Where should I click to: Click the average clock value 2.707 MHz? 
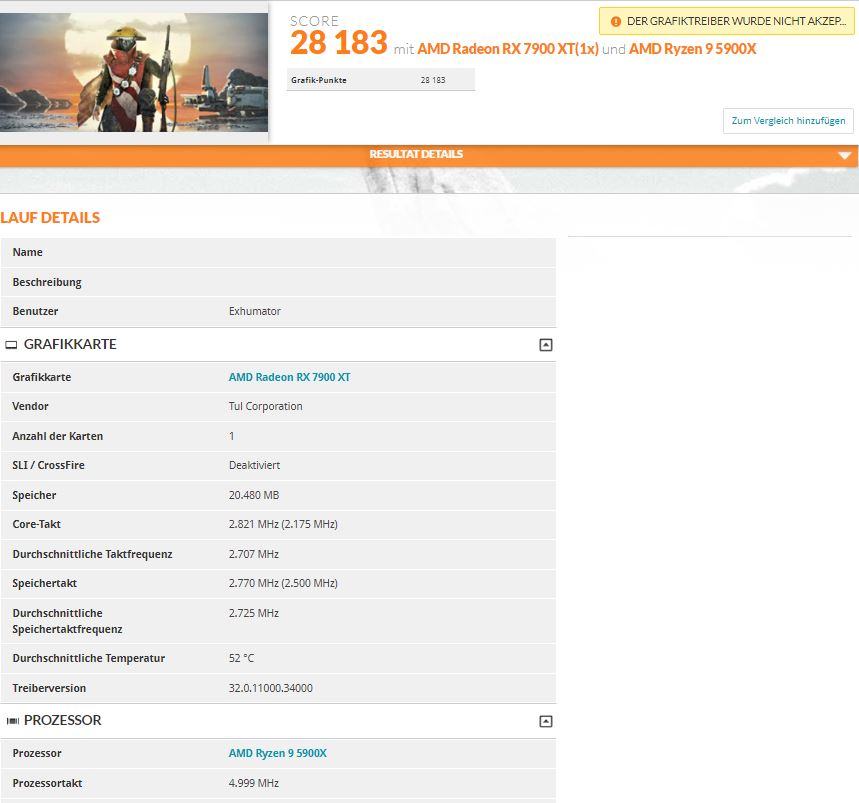pyautogui.click(x=254, y=554)
